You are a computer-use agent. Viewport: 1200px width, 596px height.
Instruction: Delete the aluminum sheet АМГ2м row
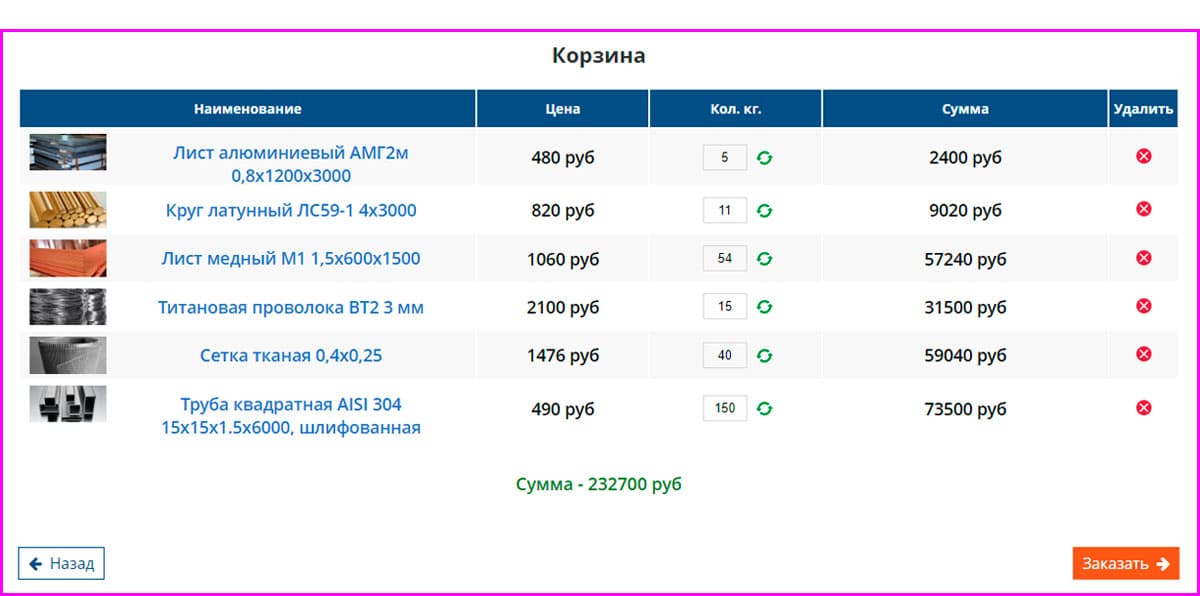tap(1144, 156)
